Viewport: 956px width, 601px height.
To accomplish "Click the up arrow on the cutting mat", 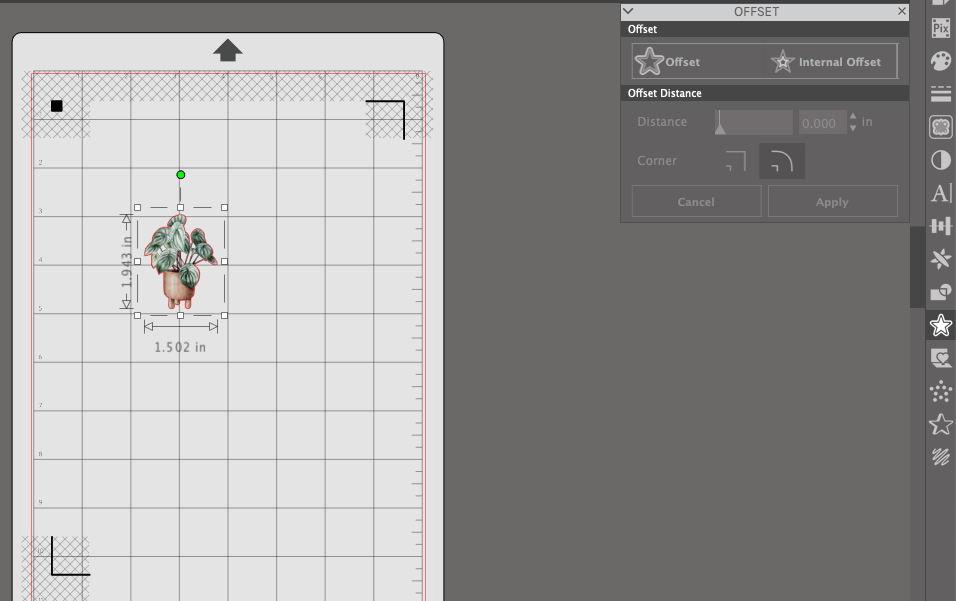I will [227, 51].
